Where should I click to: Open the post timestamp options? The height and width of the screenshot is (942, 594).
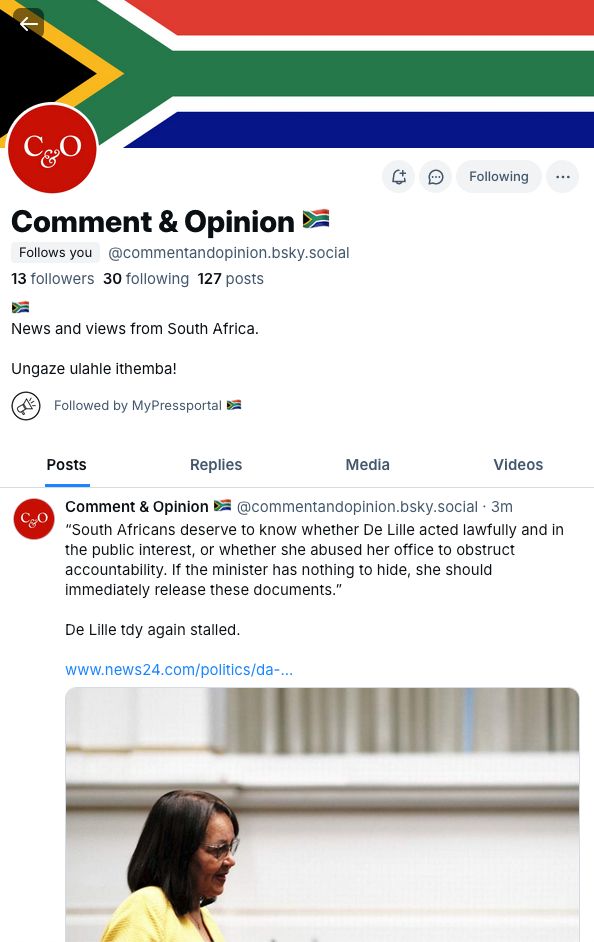coord(501,507)
